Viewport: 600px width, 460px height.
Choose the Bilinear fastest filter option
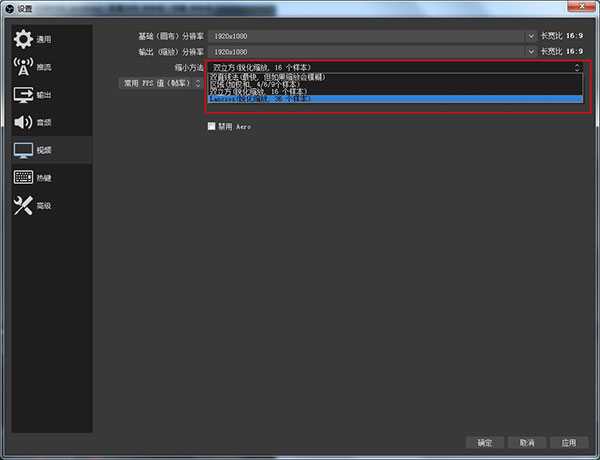(396, 77)
